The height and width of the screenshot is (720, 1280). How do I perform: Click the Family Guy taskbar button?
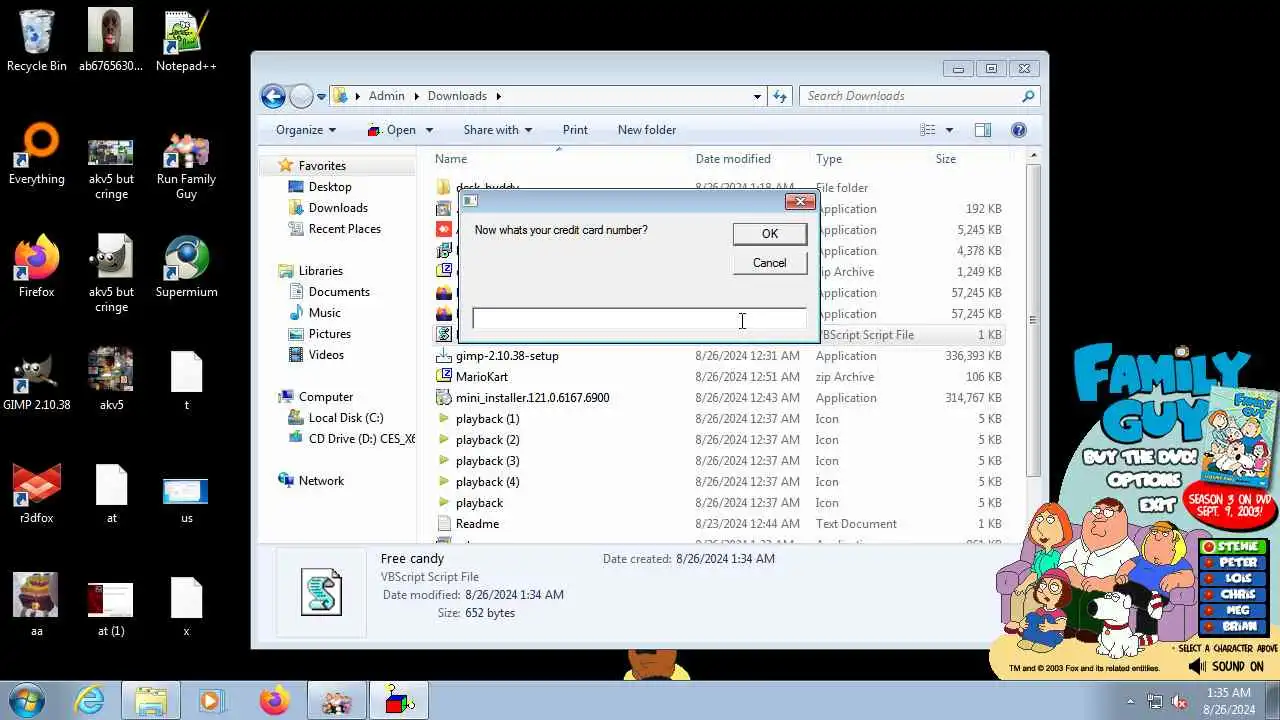tap(336, 700)
